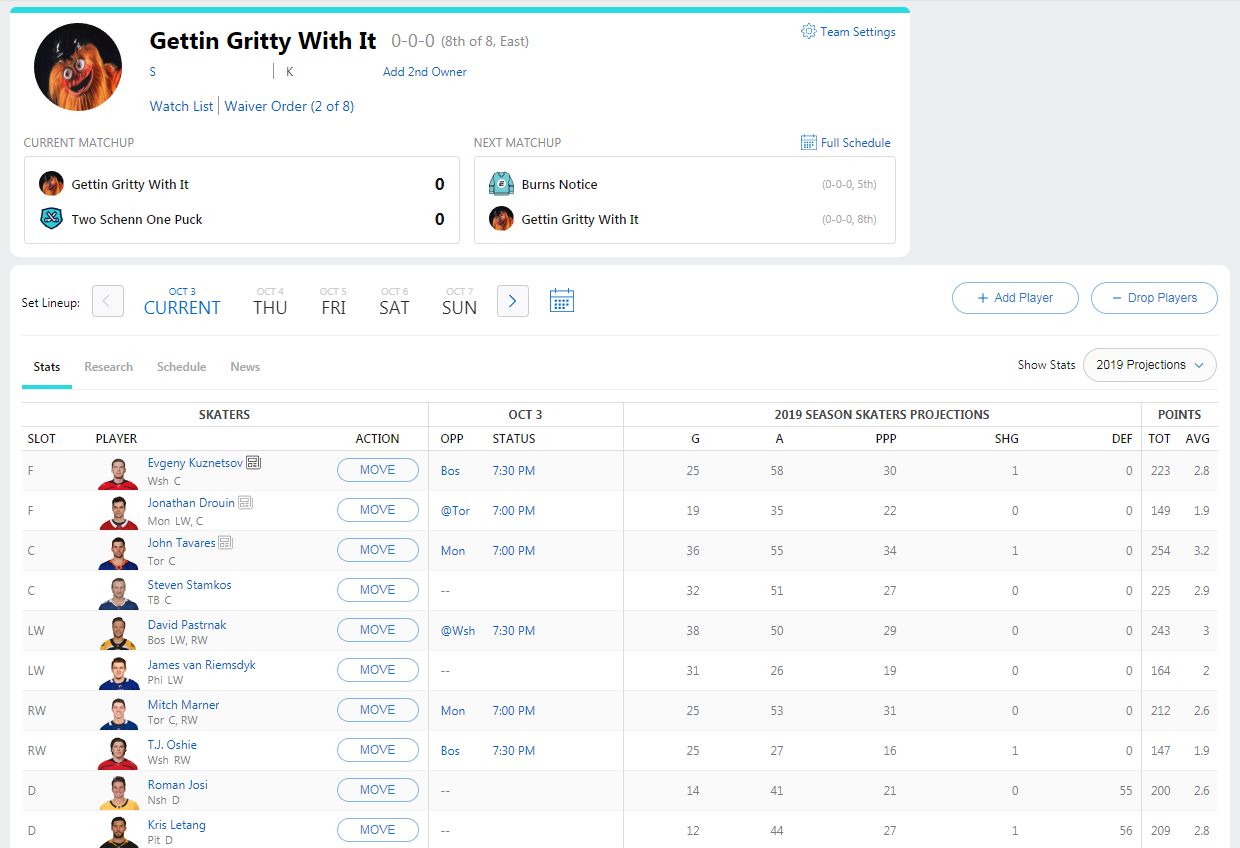Click the Add Player button
The width and height of the screenshot is (1240, 848).
point(1014,297)
